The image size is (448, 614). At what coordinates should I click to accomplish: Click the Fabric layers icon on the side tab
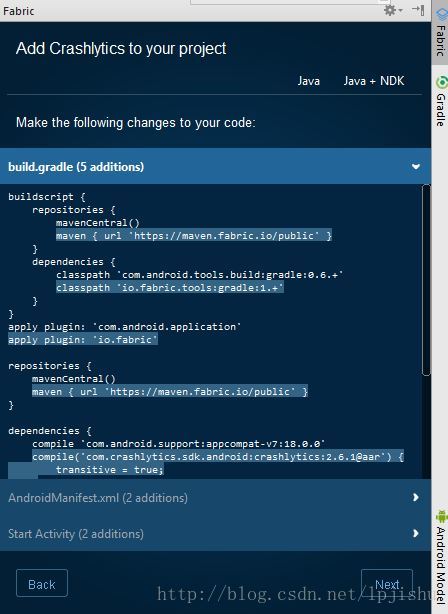(441, 15)
